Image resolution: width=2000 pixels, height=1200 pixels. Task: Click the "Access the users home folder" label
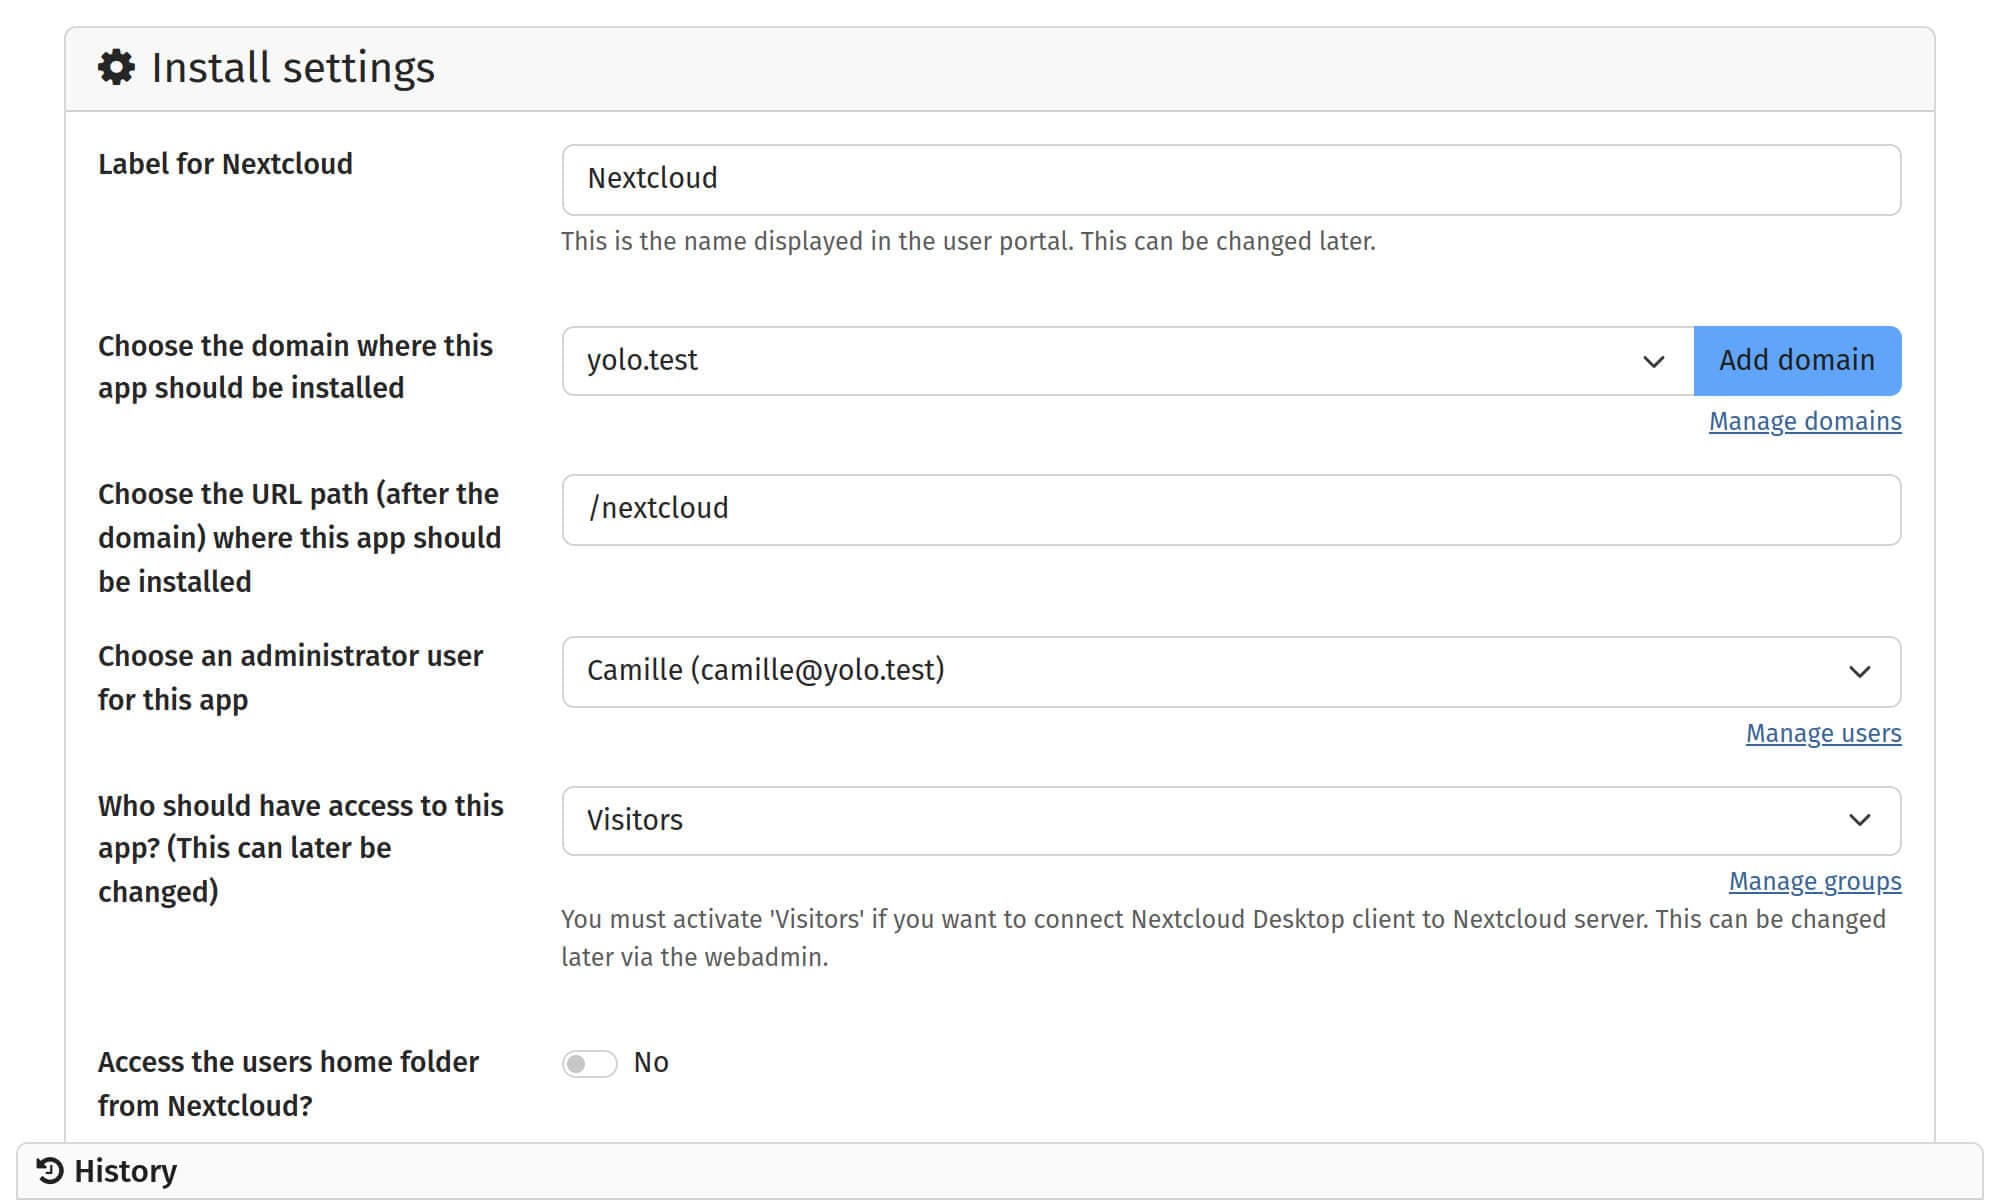(x=288, y=1083)
